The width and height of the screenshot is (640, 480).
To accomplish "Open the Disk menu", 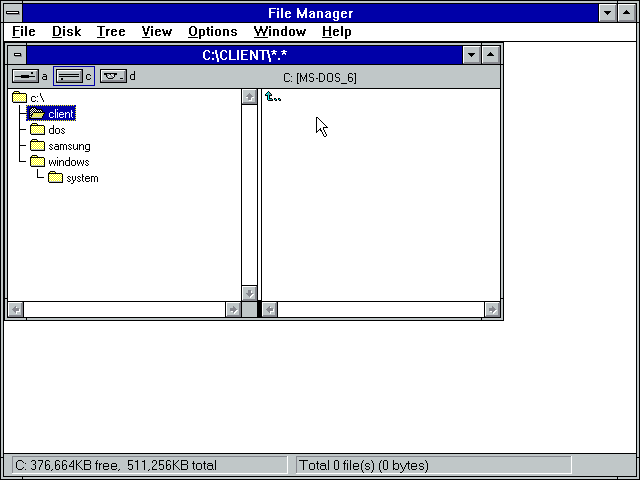I will [67, 31].
